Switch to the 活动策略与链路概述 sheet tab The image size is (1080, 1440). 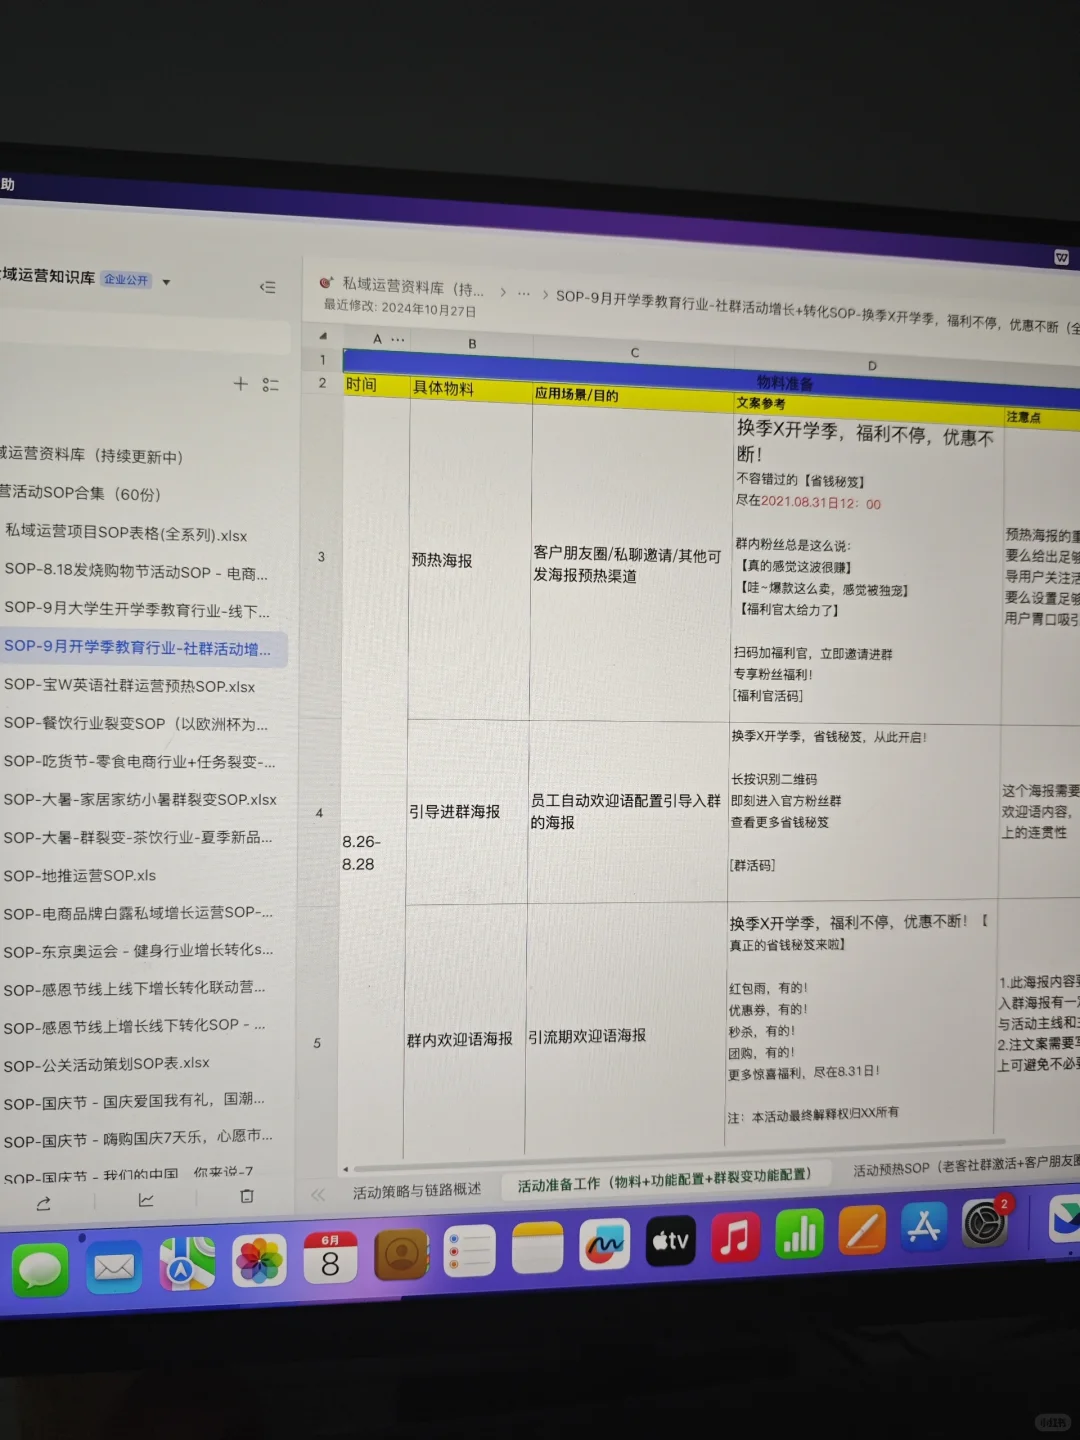[414, 1190]
